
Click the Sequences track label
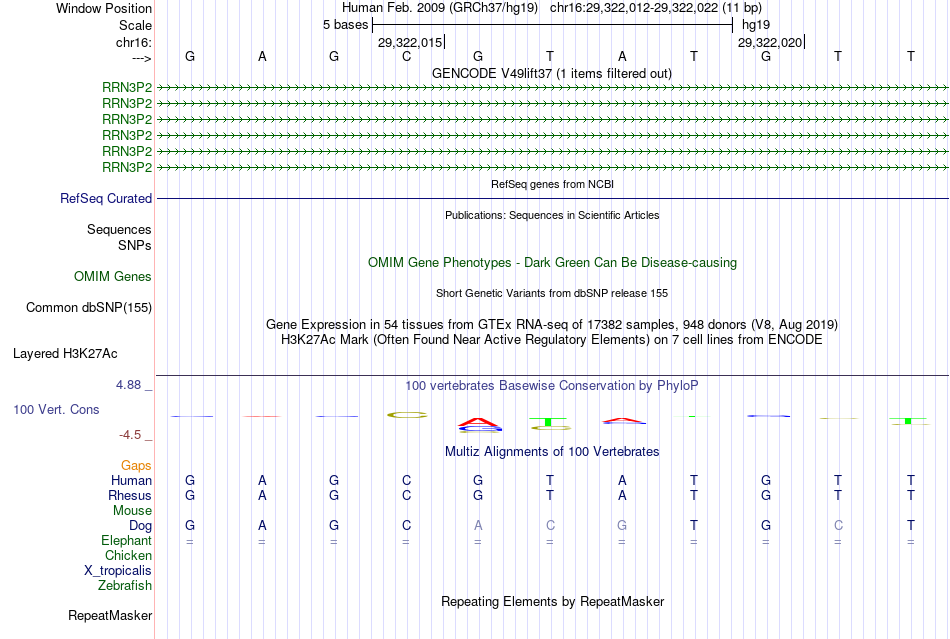(x=119, y=230)
